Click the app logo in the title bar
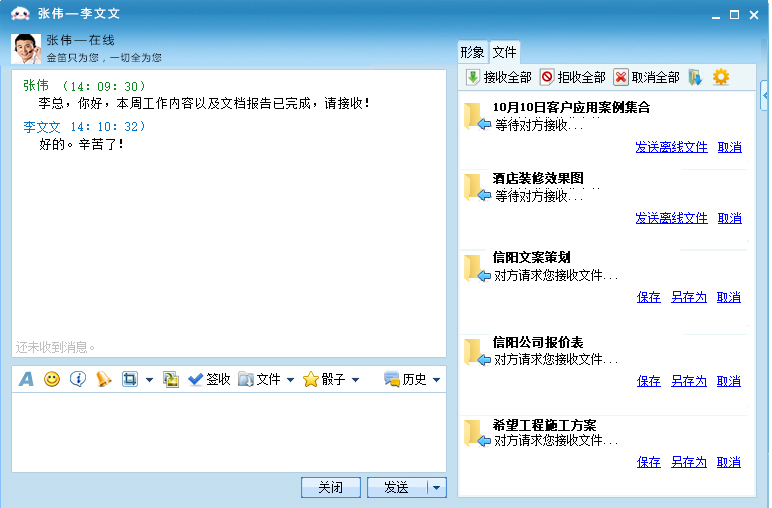 pos(20,14)
